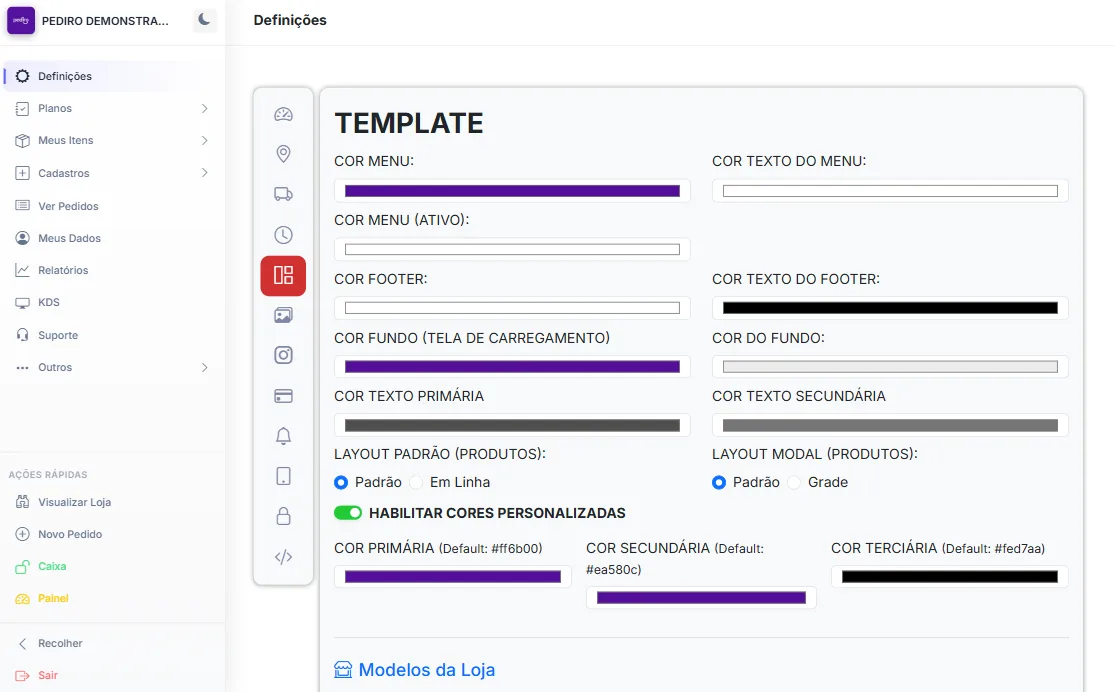Open the notifications bell settings tab

(x=283, y=436)
